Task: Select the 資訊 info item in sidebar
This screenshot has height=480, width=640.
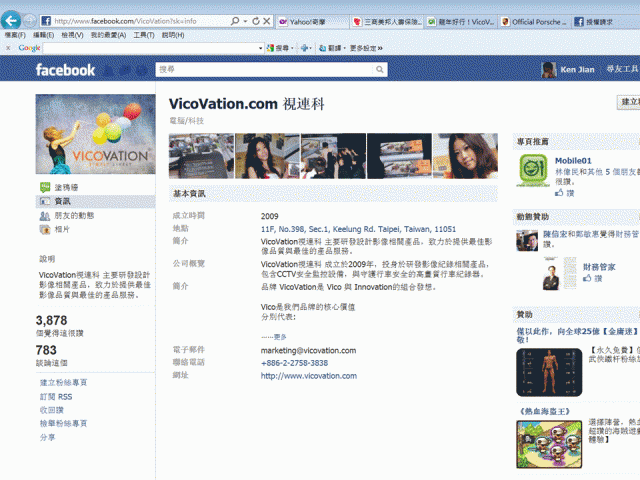Action: pyautogui.click(x=62, y=201)
